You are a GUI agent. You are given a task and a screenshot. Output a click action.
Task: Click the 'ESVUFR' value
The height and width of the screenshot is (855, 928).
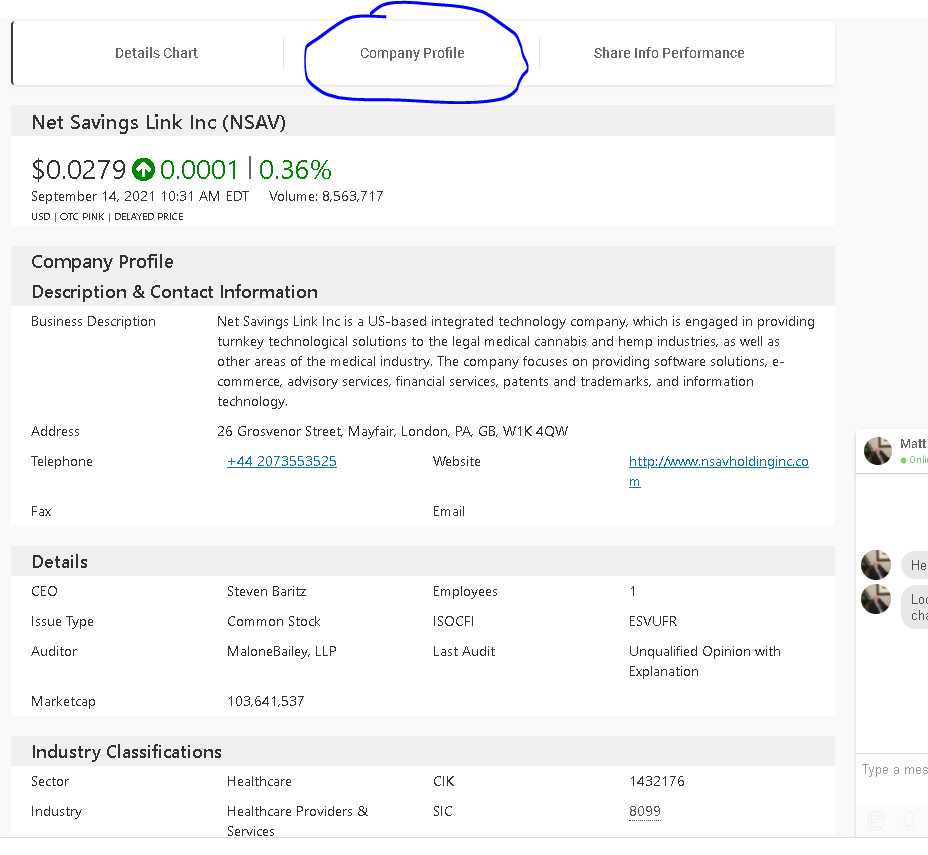click(x=653, y=621)
